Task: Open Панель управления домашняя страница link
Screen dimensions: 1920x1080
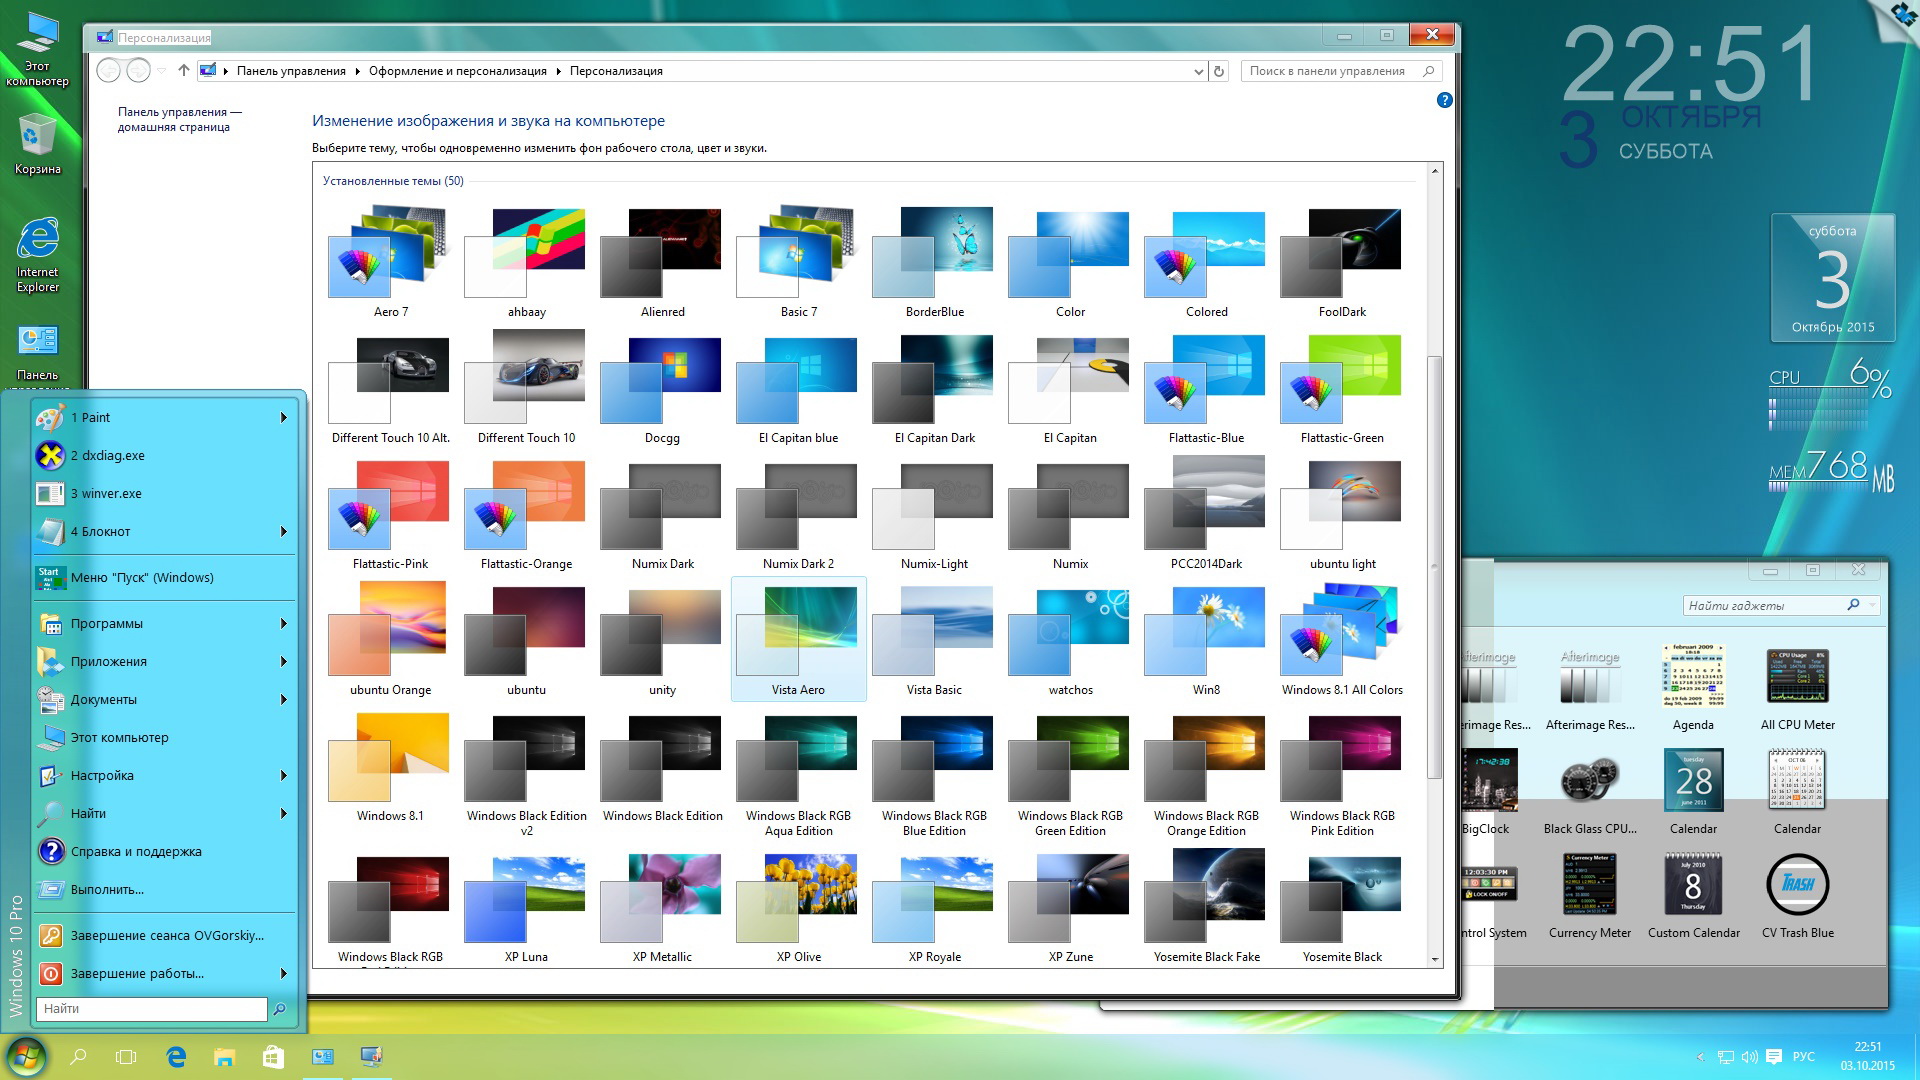Action: [x=179, y=119]
